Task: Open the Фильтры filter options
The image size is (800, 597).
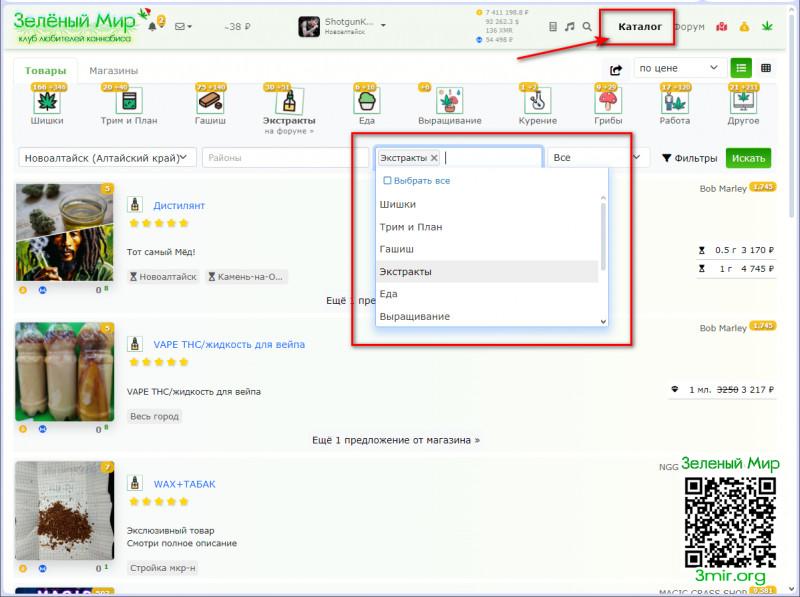Action: (689, 158)
